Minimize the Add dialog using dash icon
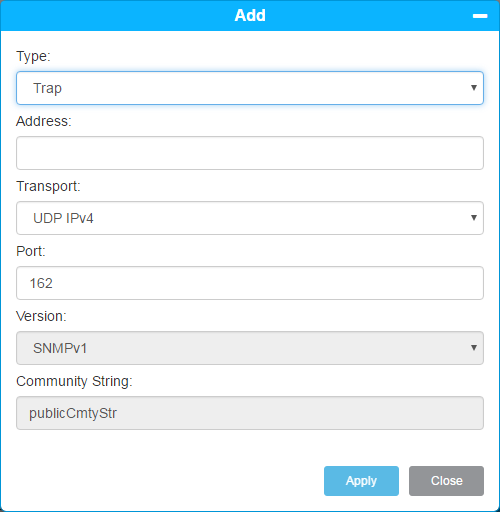The width and height of the screenshot is (500, 512). click(x=480, y=16)
